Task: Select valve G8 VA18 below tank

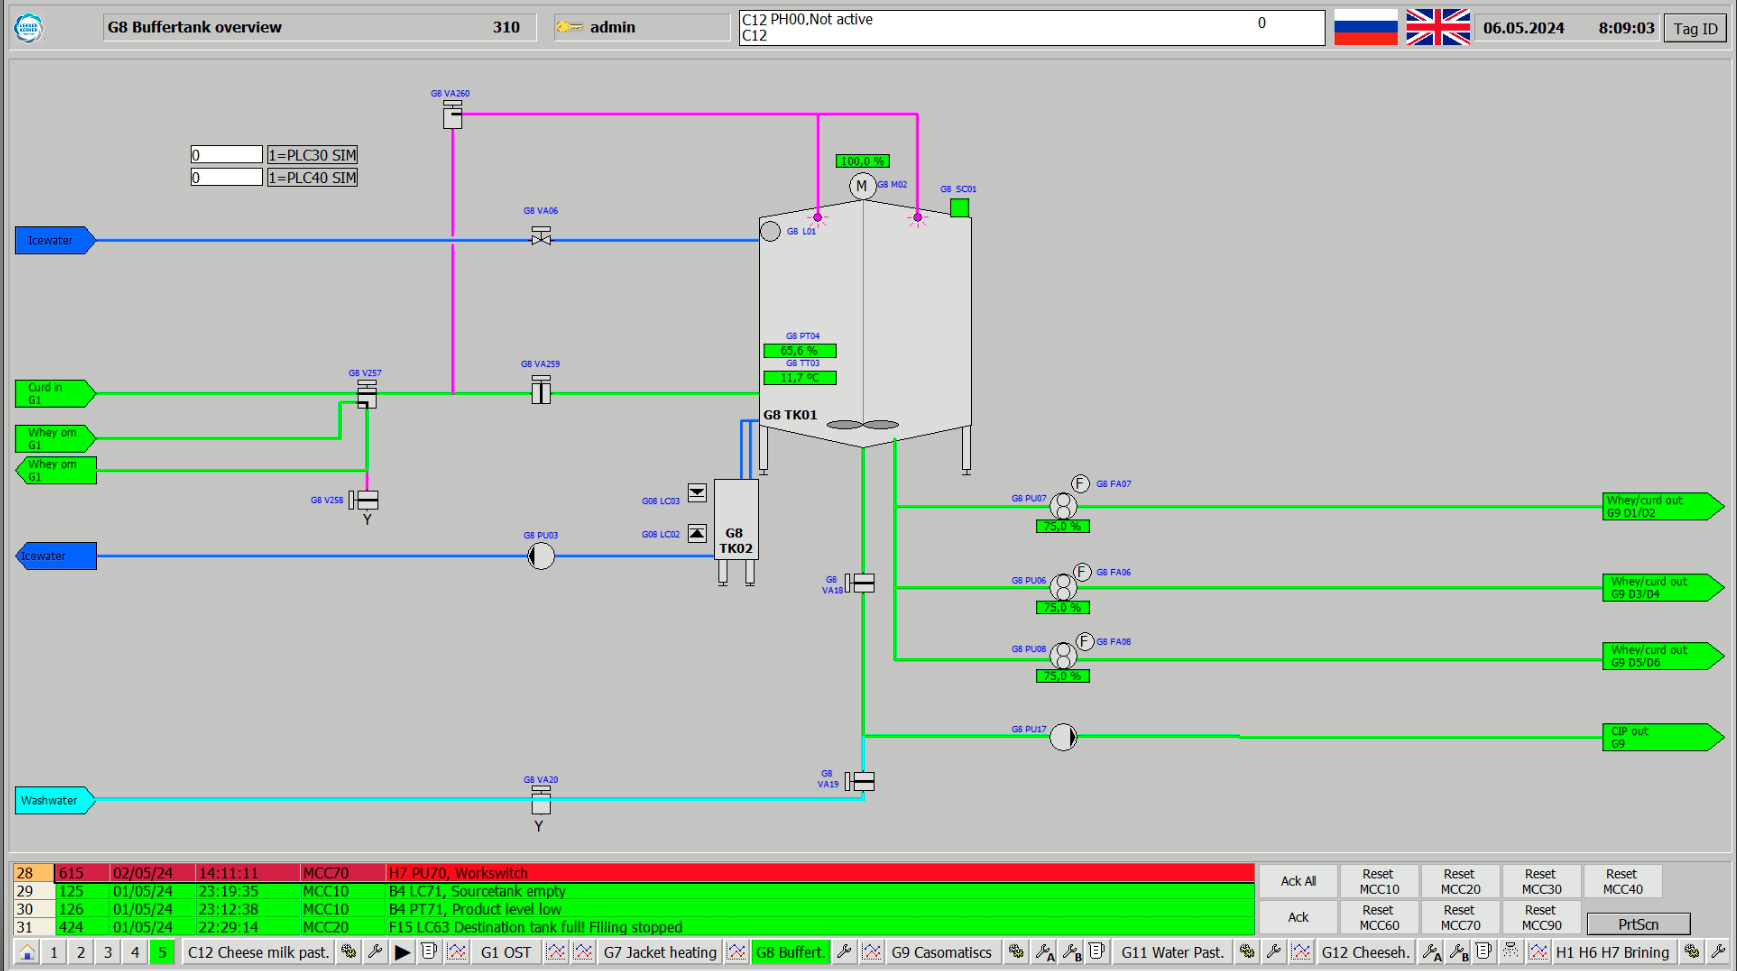Action: tap(860, 583)
